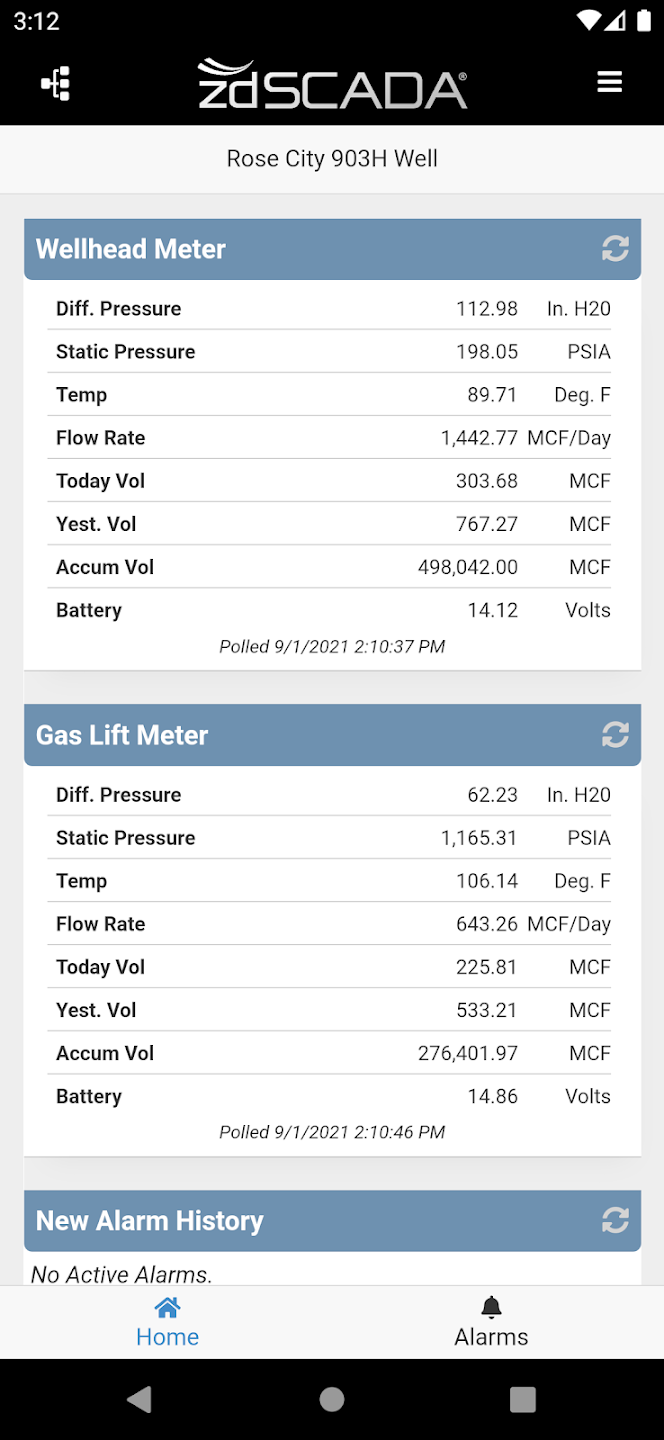The height and width of the screenshot is (1440, 664).
Task: Tap the Android recent apps square button
Action: [x=523, y=1399]
